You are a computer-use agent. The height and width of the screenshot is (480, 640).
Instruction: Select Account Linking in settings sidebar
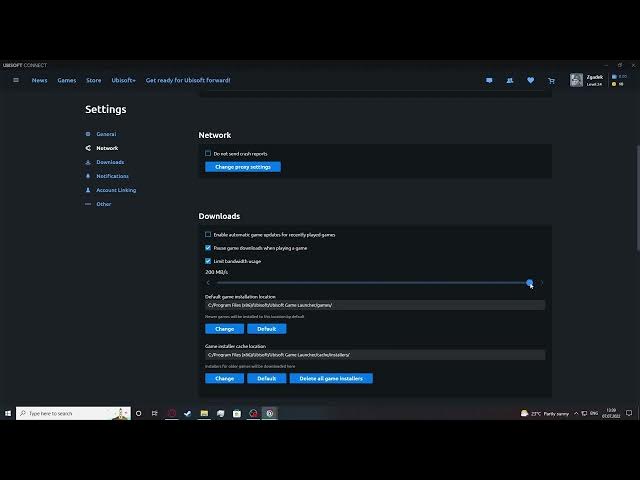click(116, 190)
